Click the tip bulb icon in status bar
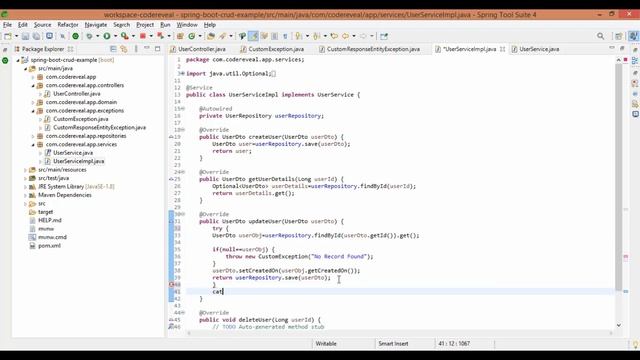Screen dimensions: 640x360 (x=635, y=344)
